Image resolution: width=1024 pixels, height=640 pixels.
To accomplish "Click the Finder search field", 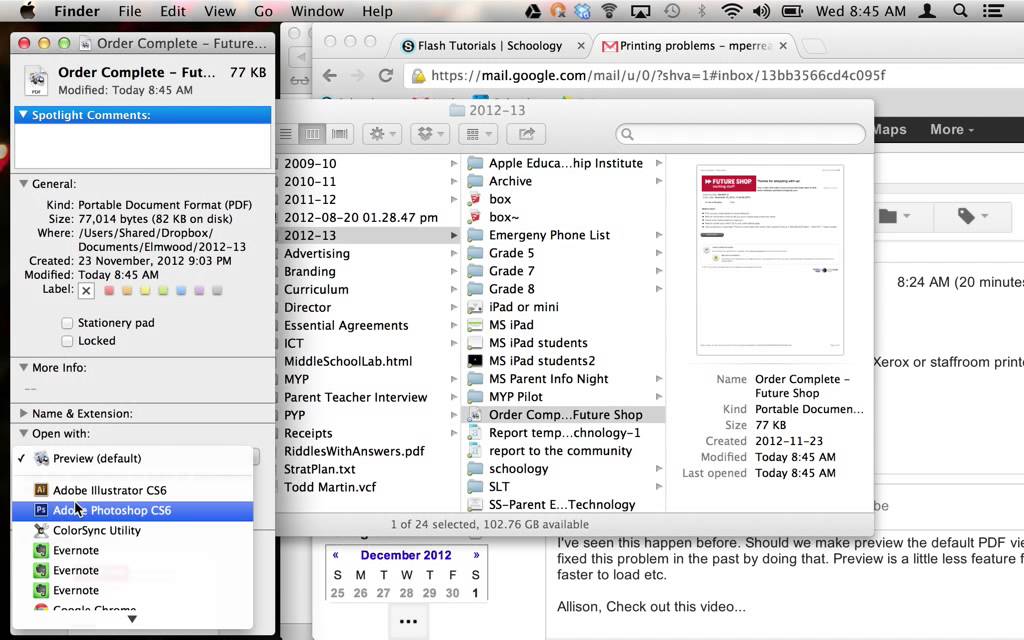I will 740,134.
